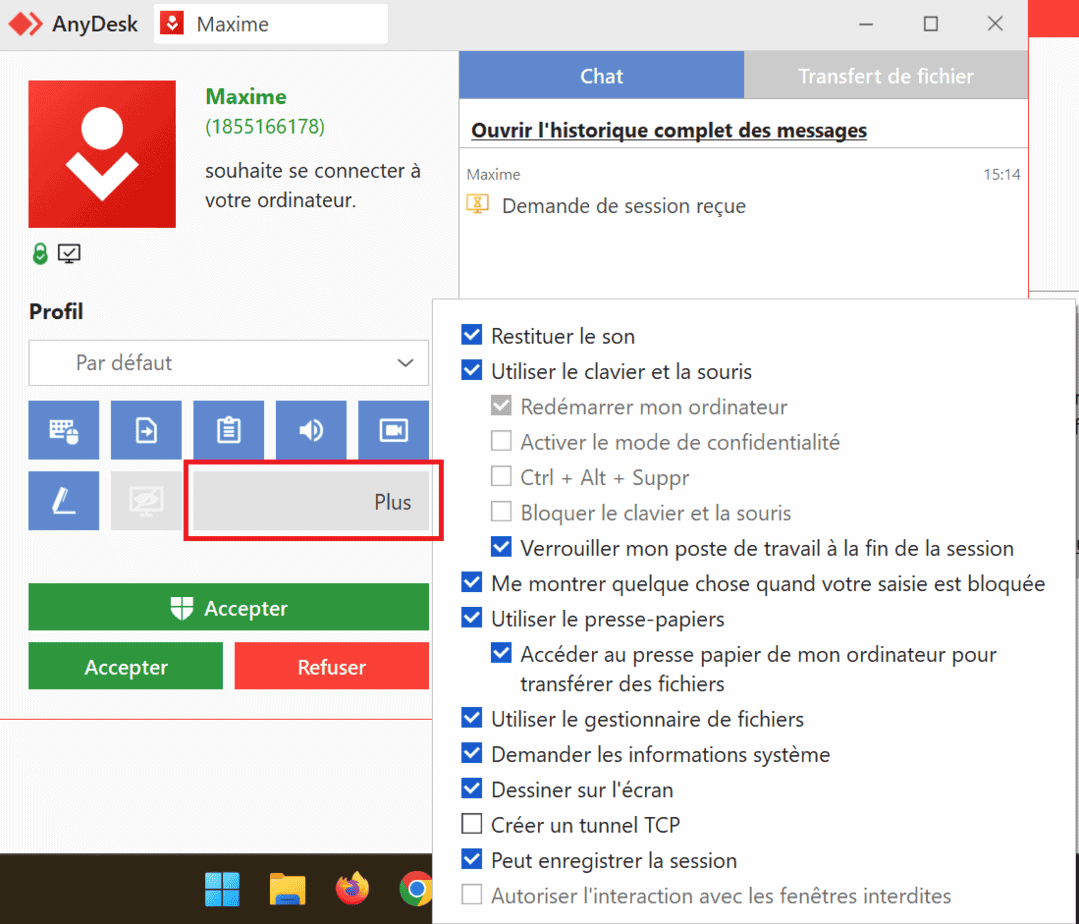The image size is (1079, 924).
Task: Open the Par défaut profile dropdown
Action: pos(228,363)
